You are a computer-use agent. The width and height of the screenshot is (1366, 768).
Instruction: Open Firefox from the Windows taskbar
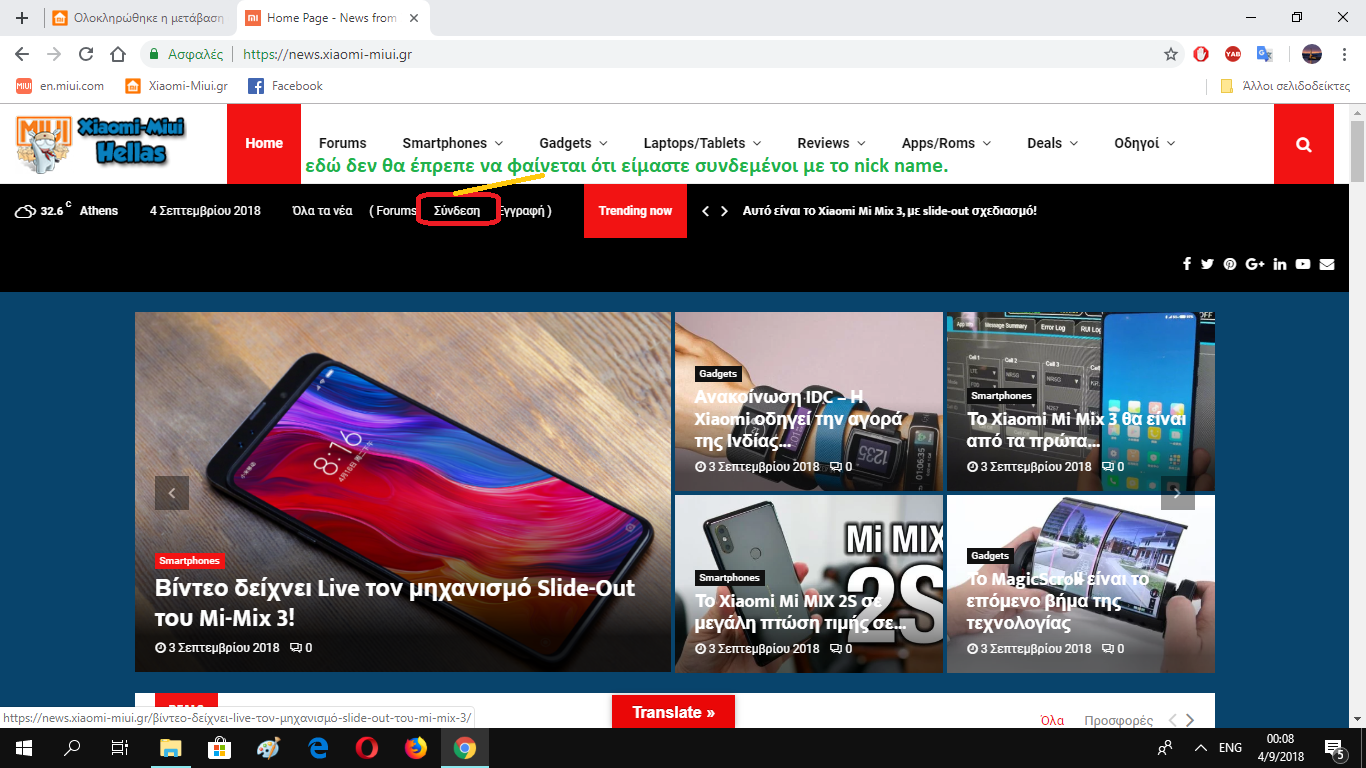click(x=415, y=748)
